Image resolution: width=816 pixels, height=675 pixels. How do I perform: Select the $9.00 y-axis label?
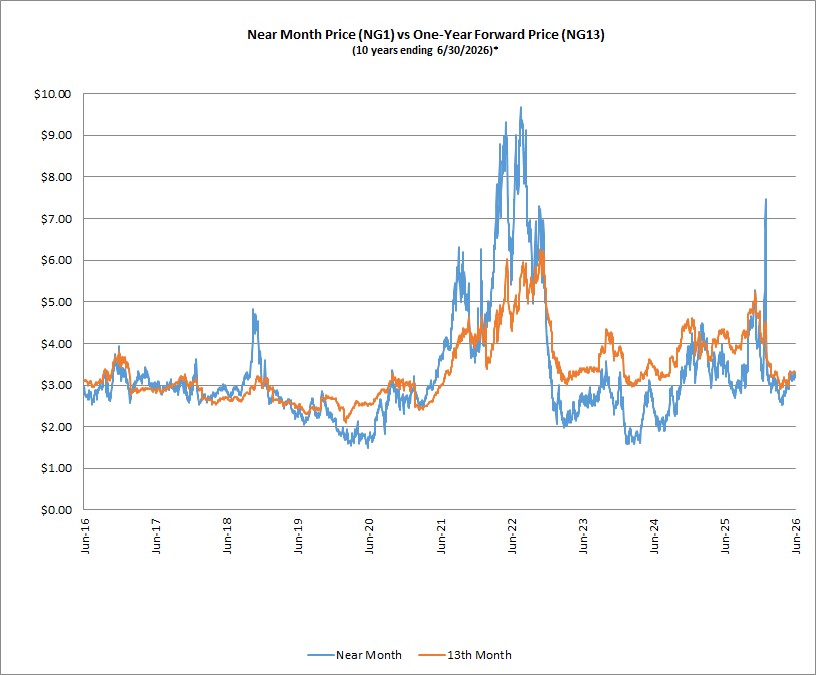click(56, 135)
